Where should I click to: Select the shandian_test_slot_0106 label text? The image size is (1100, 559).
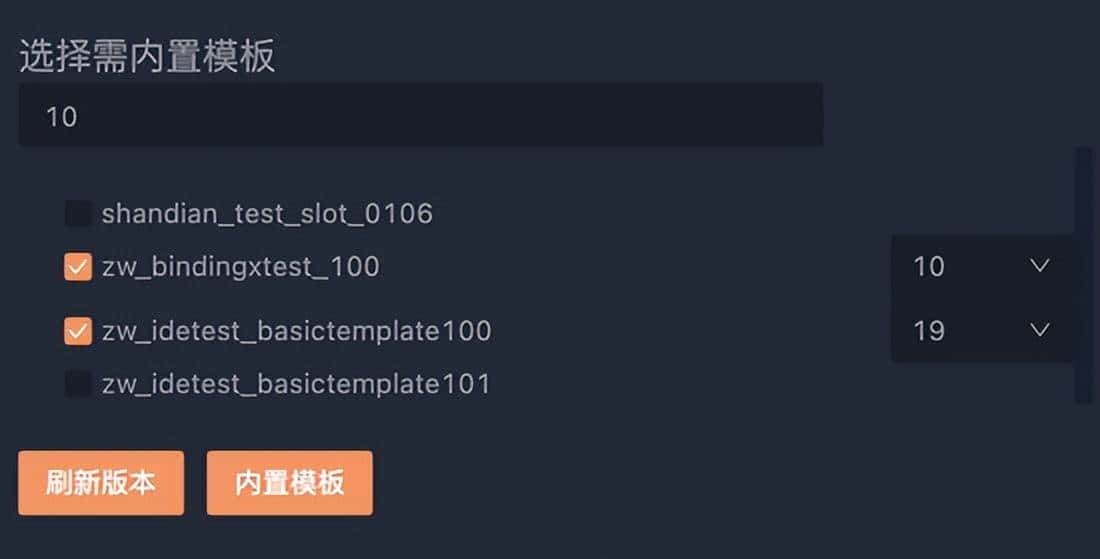pyautogui.click(x=267, y=213)
